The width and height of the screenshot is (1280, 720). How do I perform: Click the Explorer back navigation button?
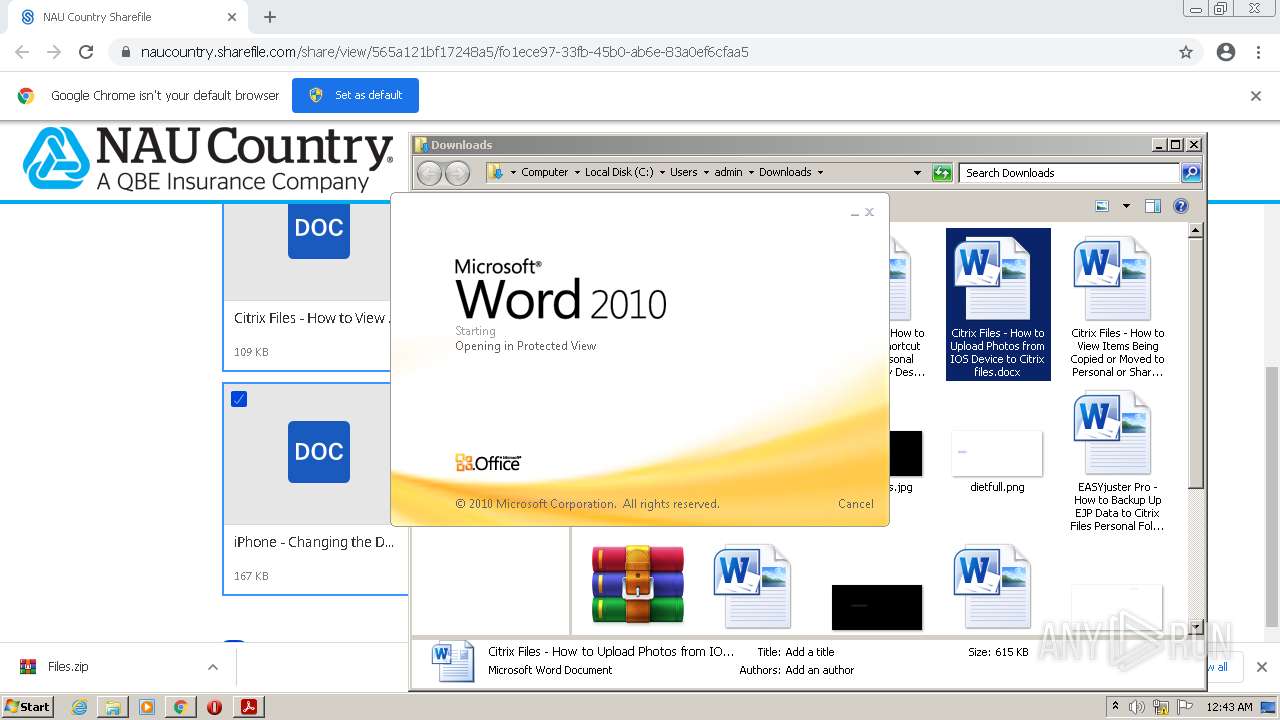click(430, 173)
